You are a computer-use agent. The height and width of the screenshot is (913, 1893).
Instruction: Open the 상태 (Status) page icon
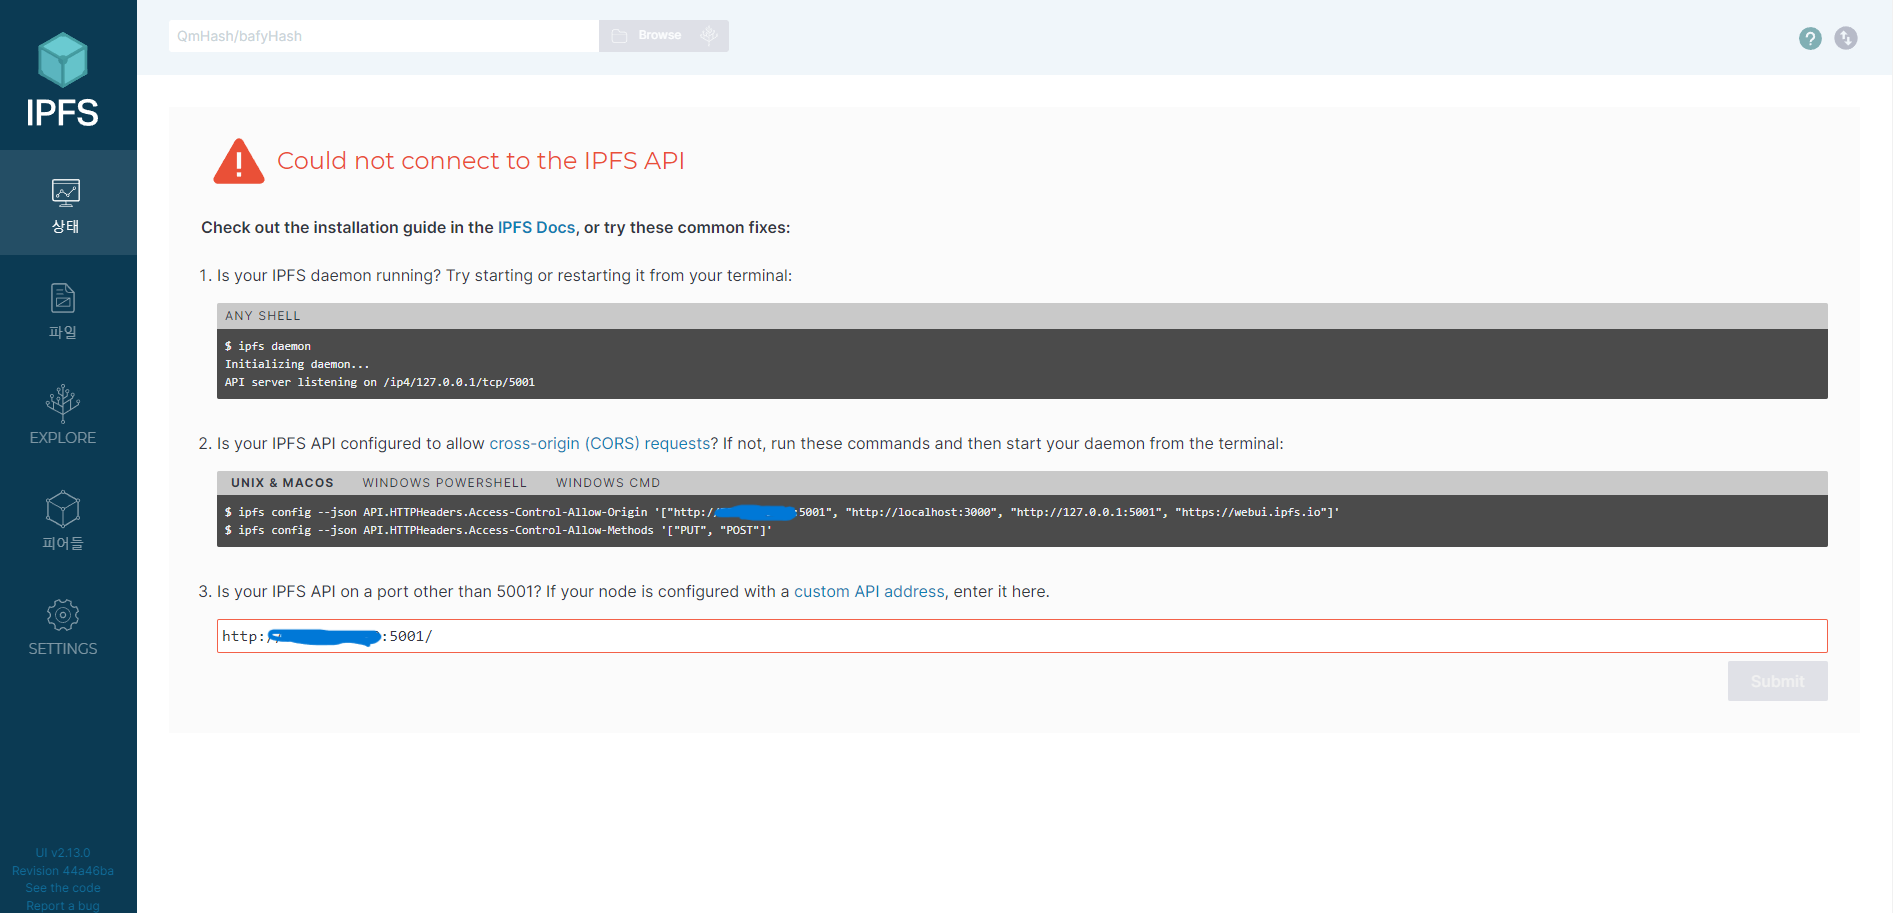click(66, 192)
